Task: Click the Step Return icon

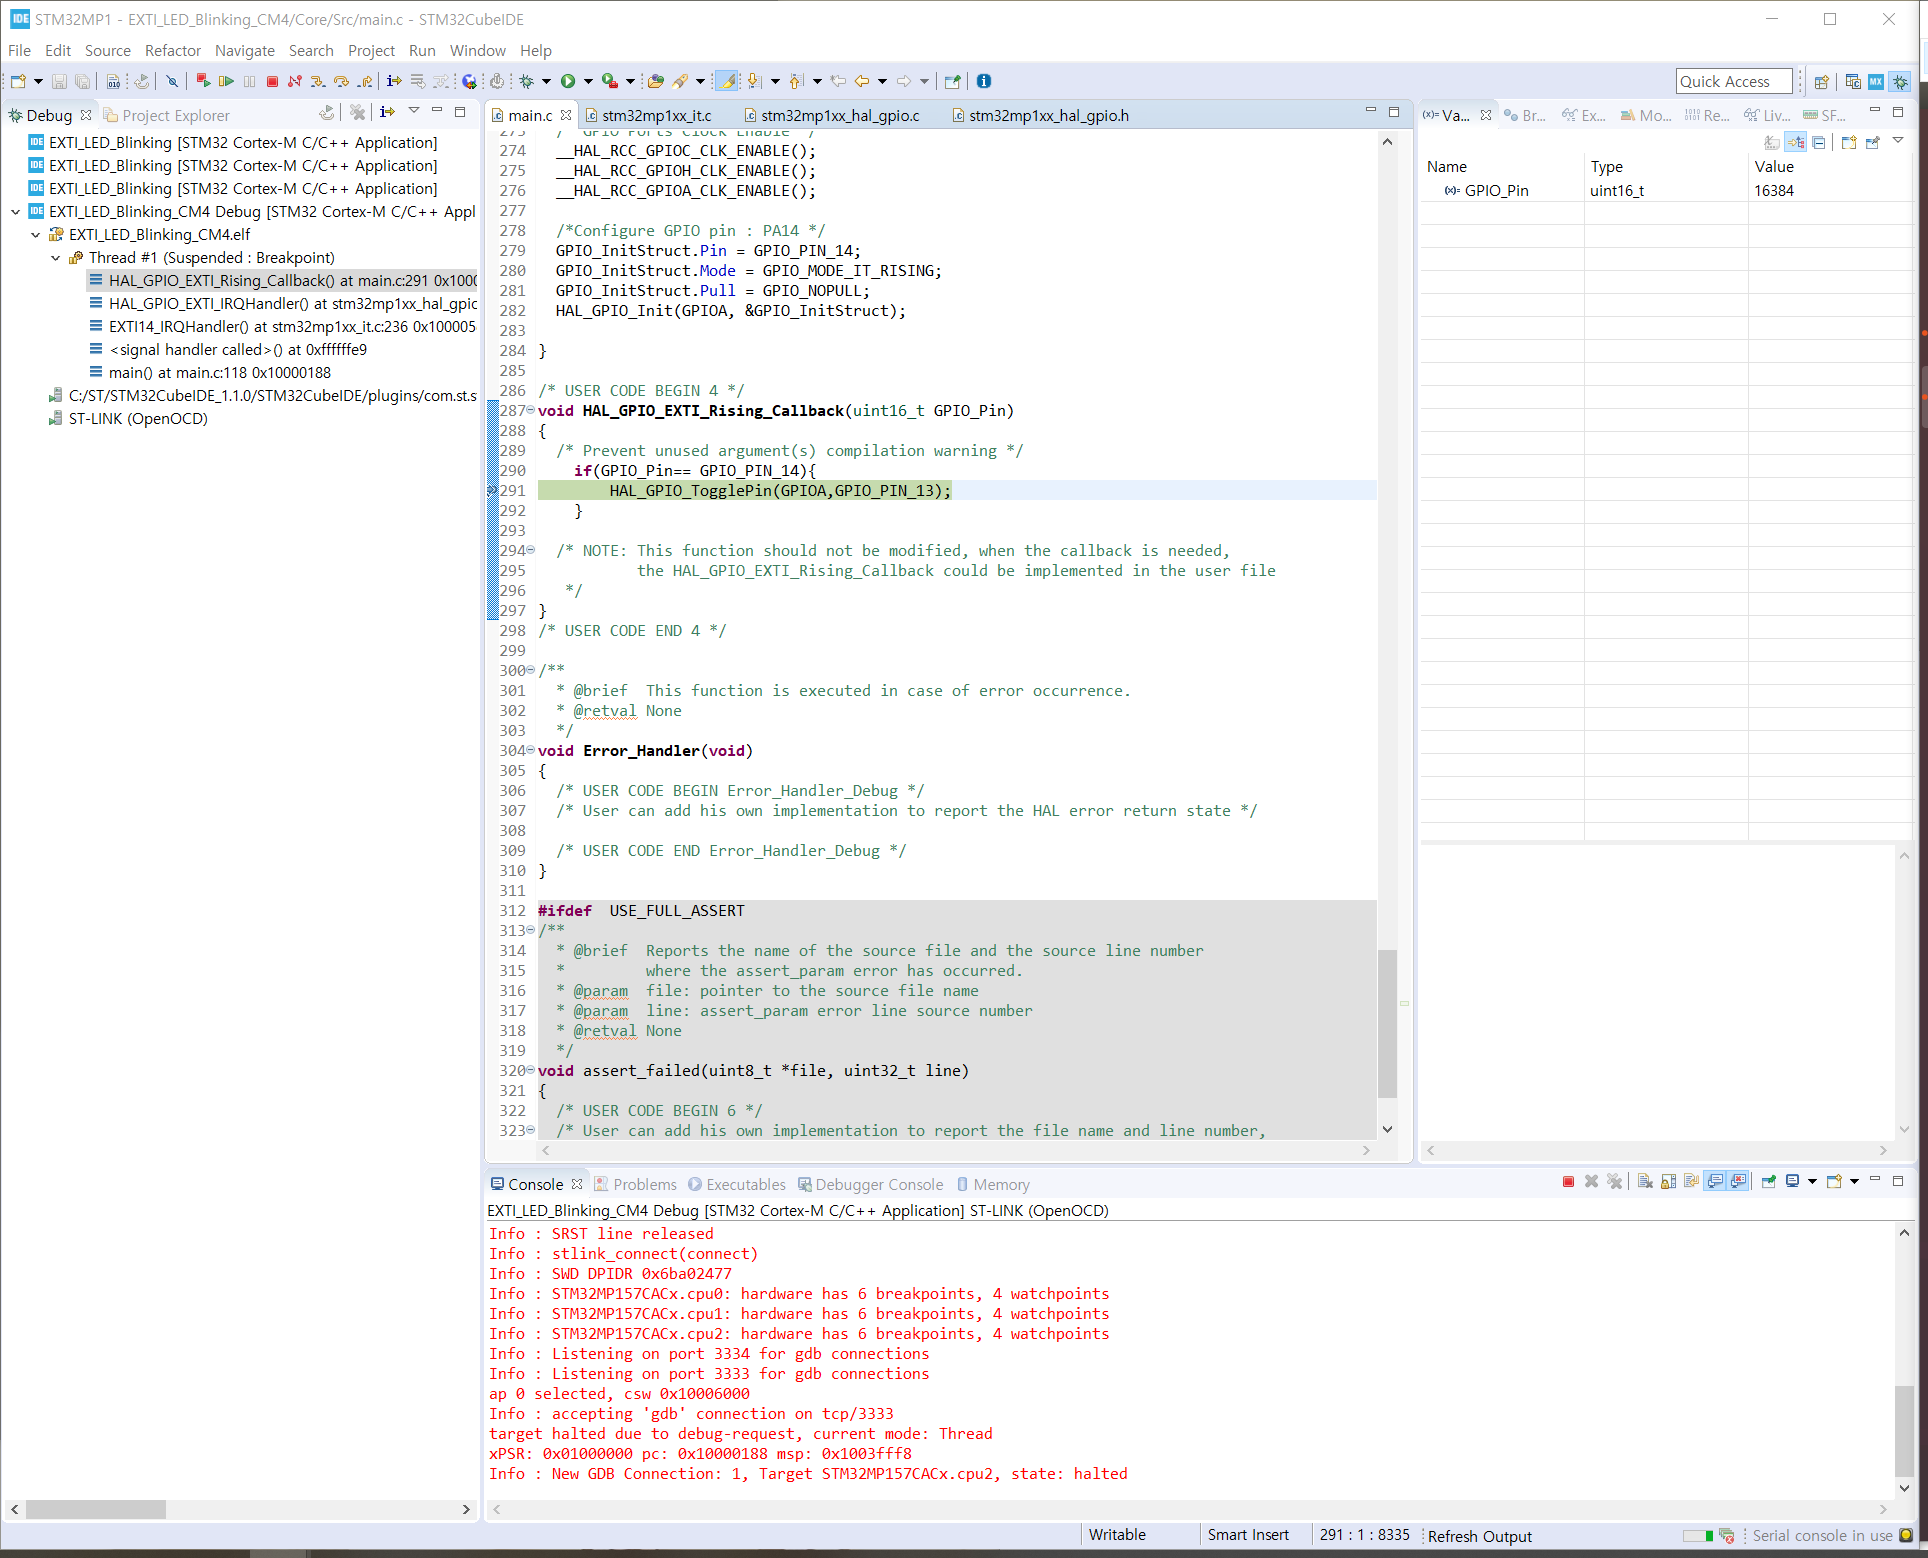Action: click(x=366, y=81)
